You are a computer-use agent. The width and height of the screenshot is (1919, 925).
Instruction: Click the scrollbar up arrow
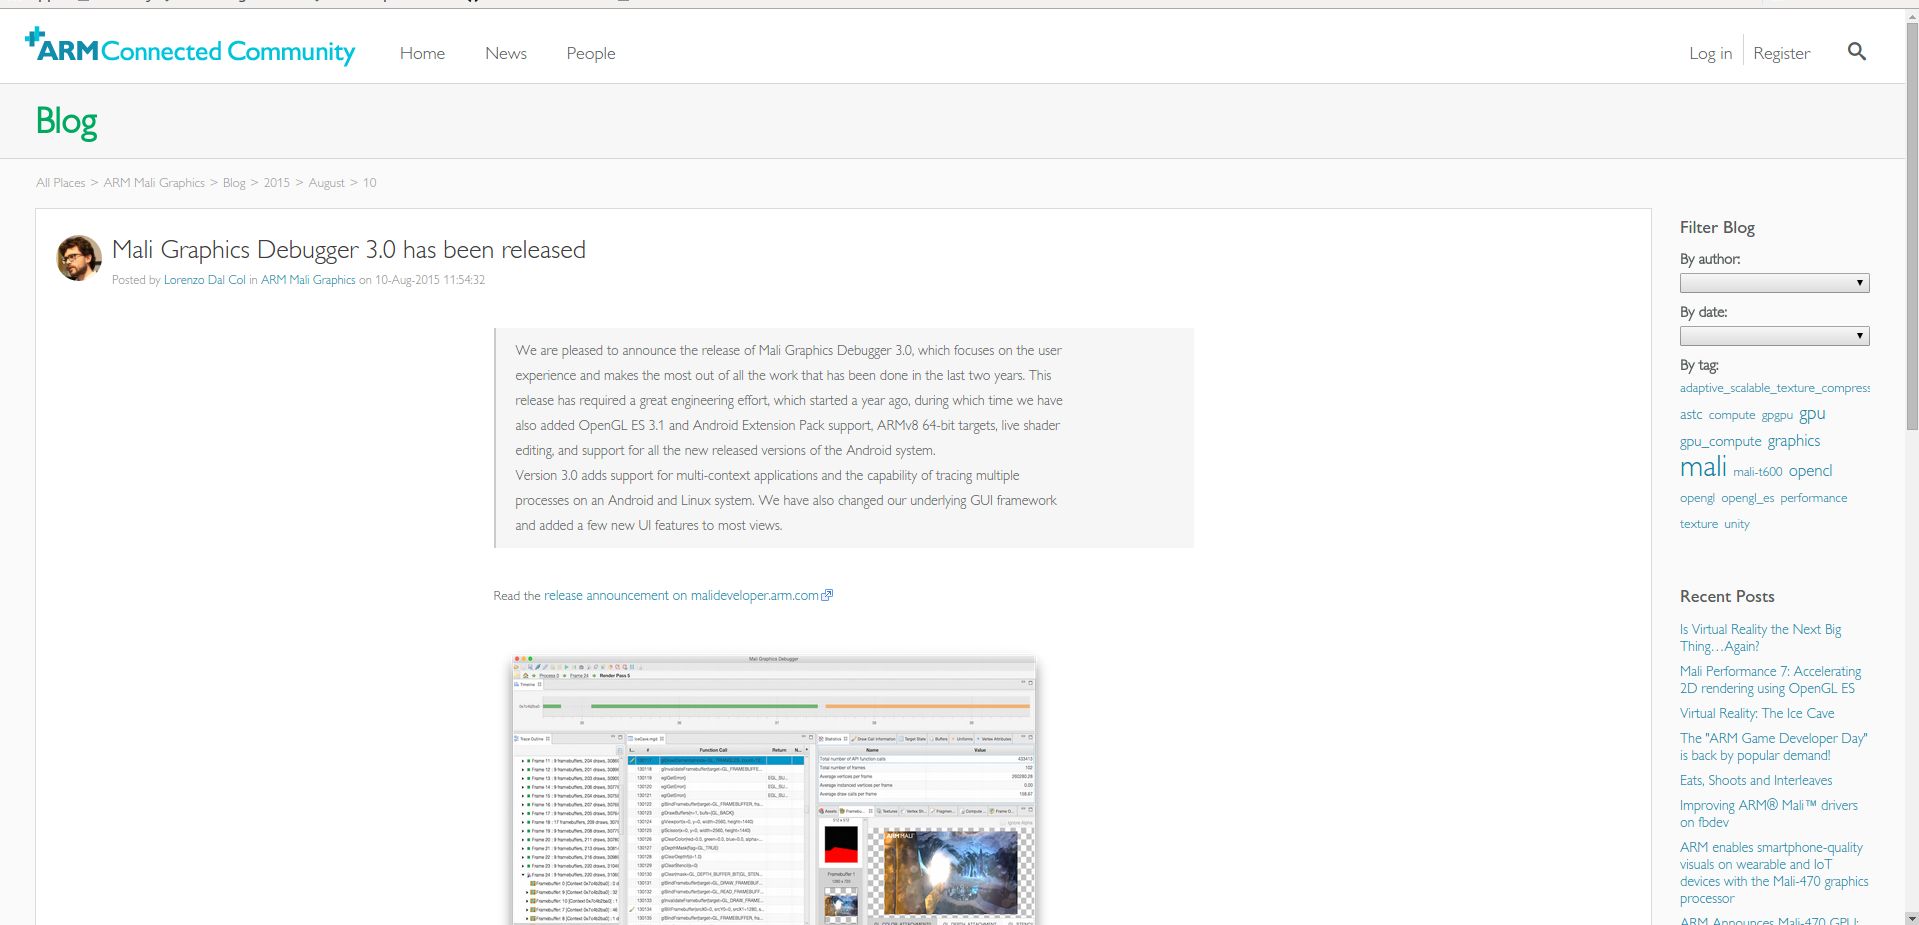(1911, 17)
